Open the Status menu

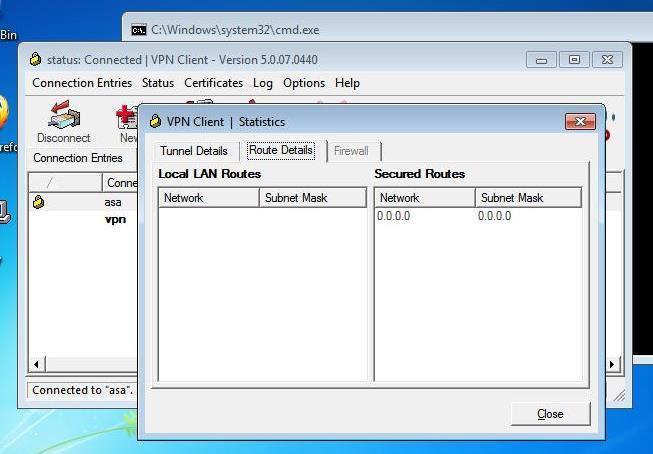click(157, 83)
